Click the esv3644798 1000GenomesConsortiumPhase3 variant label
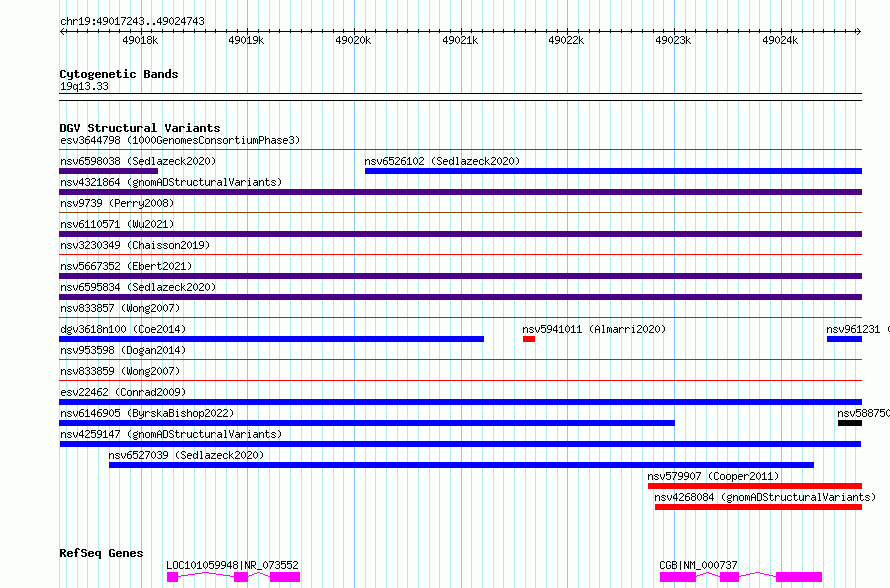890x588 pixels. [x=180, y=140]
